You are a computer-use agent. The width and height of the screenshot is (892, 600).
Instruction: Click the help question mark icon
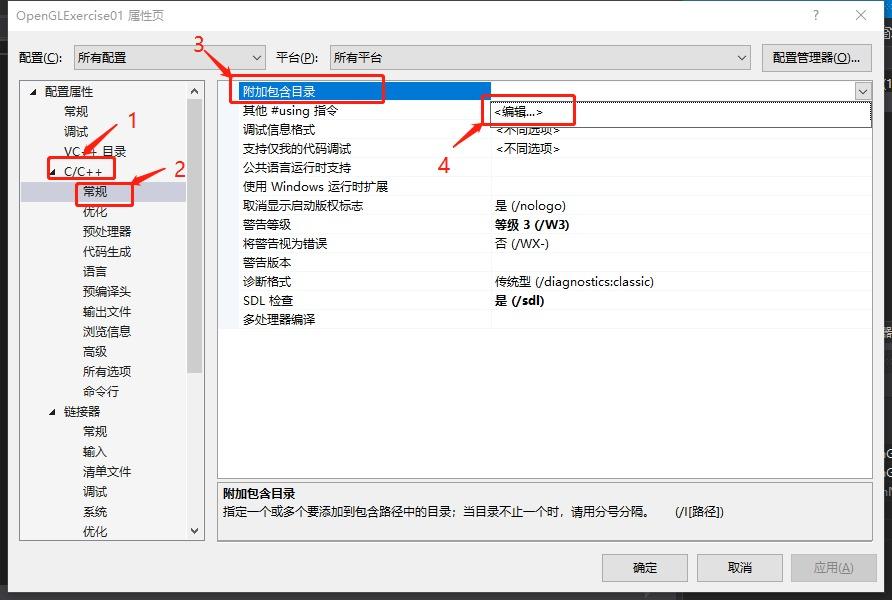click(x=816, y=15)
